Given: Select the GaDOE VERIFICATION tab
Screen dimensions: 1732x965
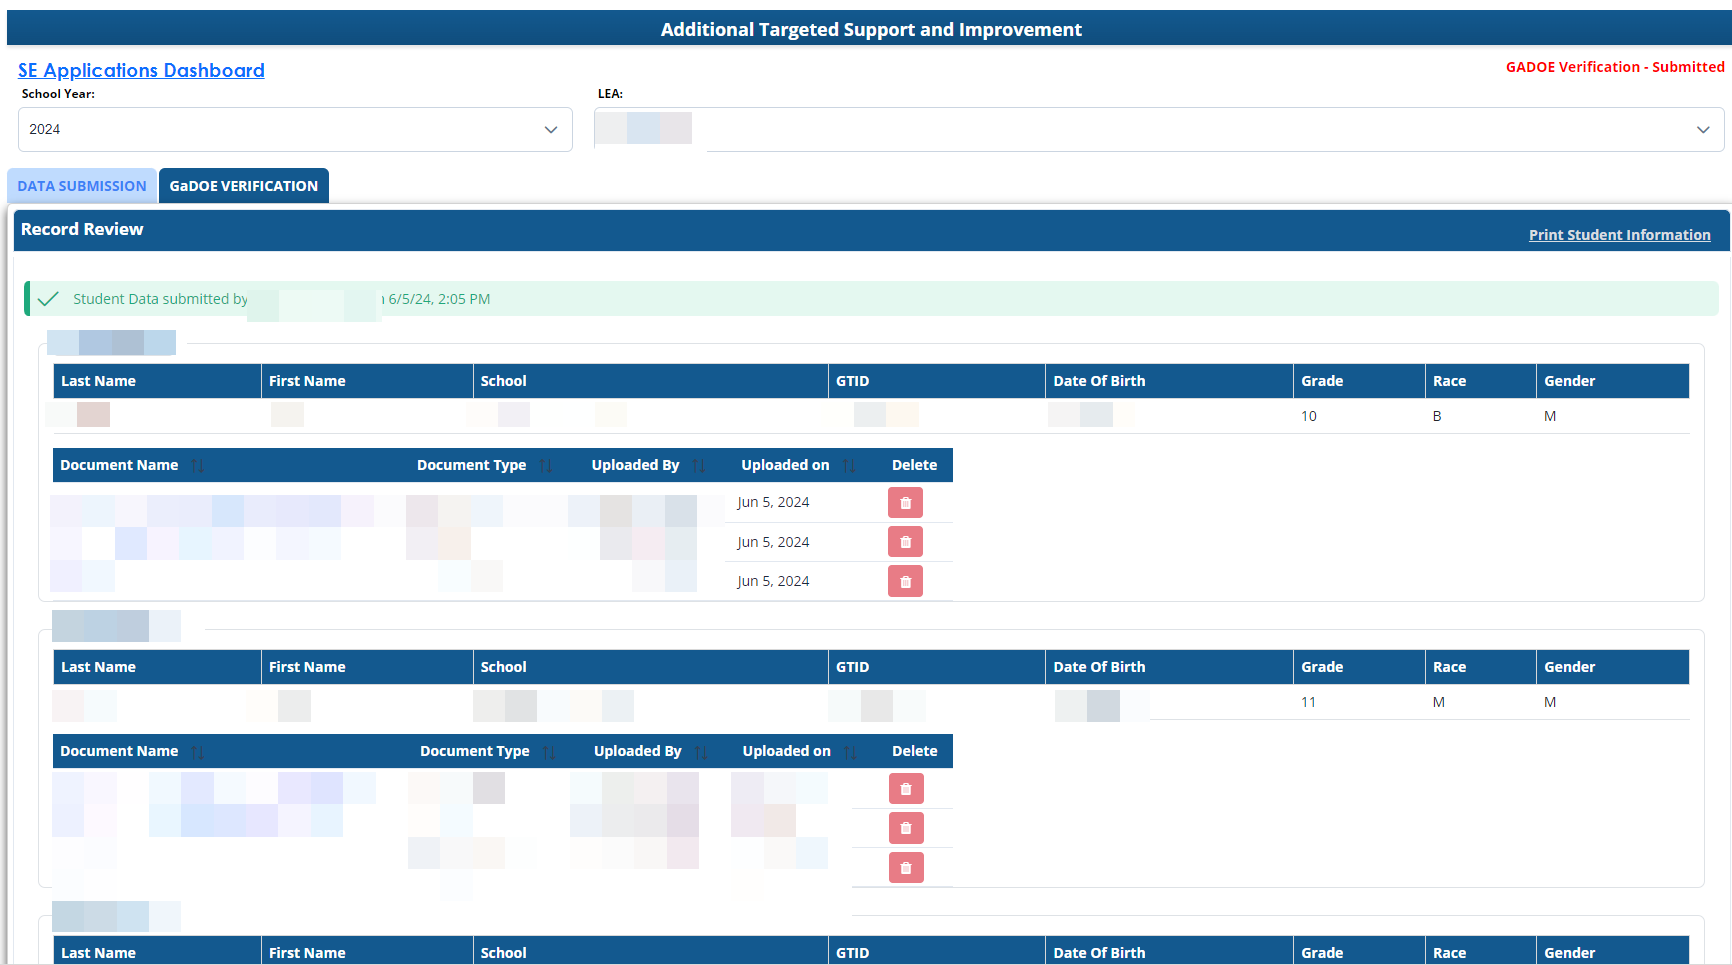Looking at the screenshot, I should [244, 186].
